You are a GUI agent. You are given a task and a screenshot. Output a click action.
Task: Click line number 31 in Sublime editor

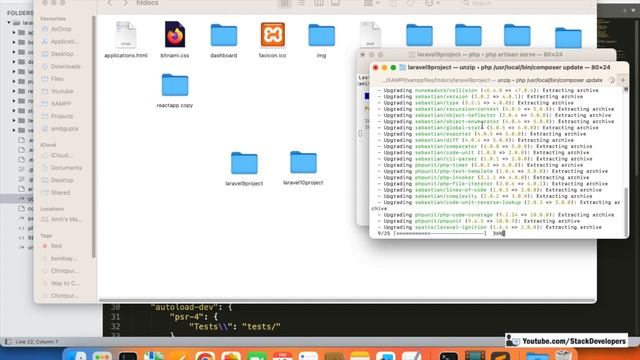pos(116,317)
